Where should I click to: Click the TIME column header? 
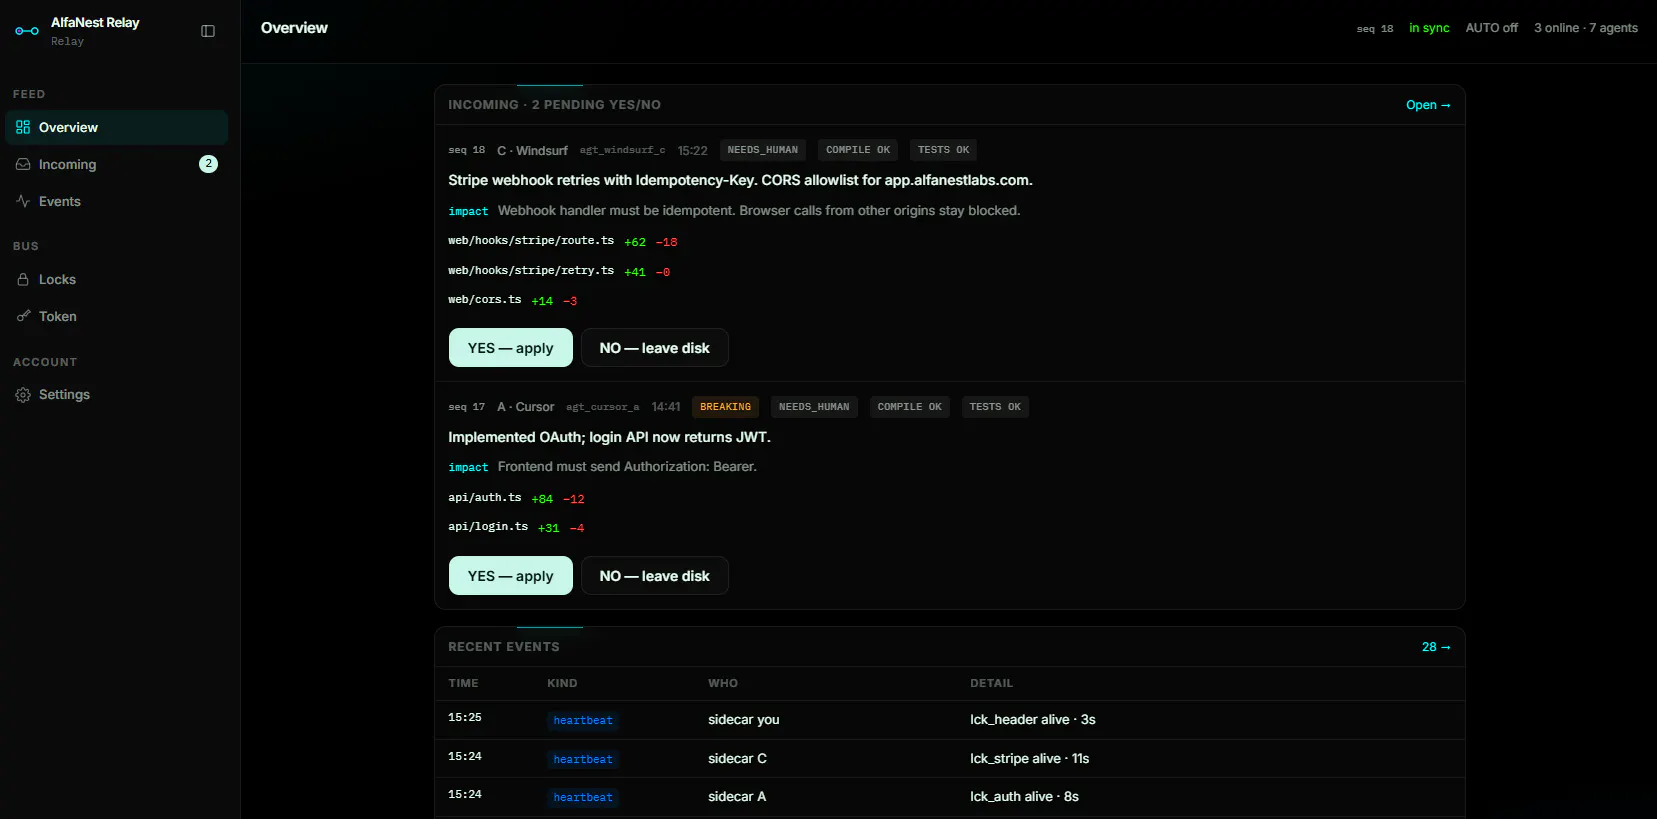coord(463,684)
